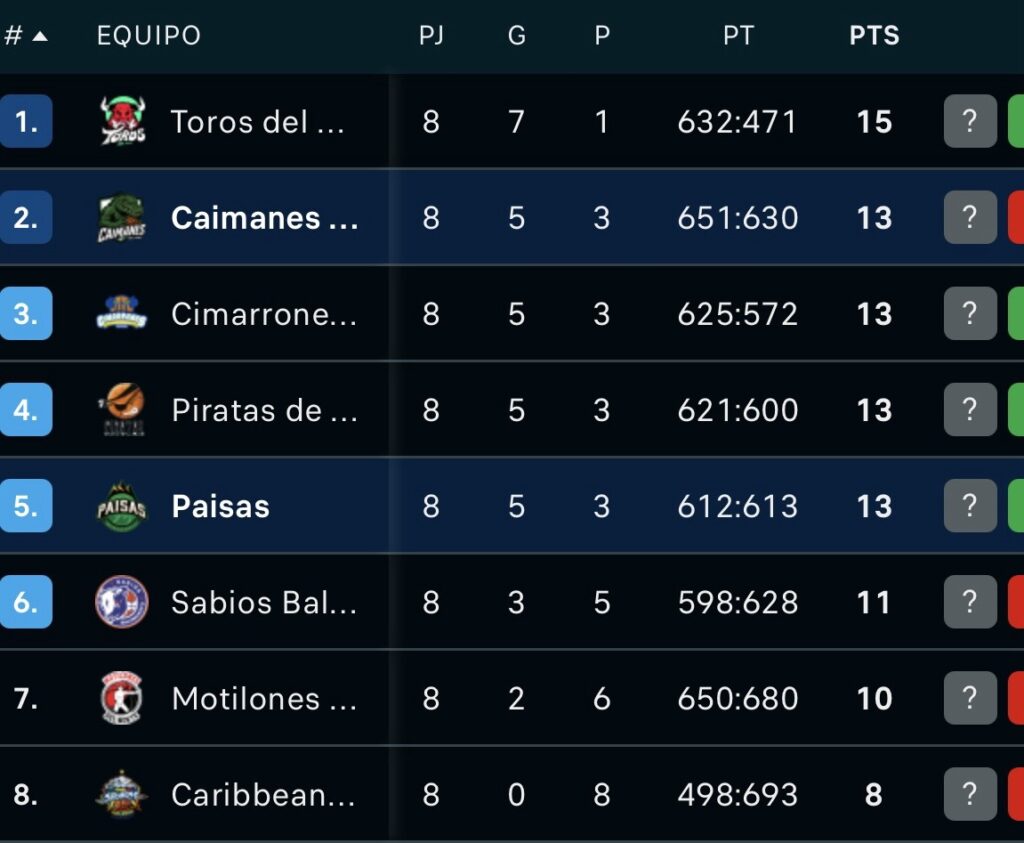The height and width of the screenshot is (843, 1024).
Task: Click the Piratas team logo
Action: click(x=122, y=410)
